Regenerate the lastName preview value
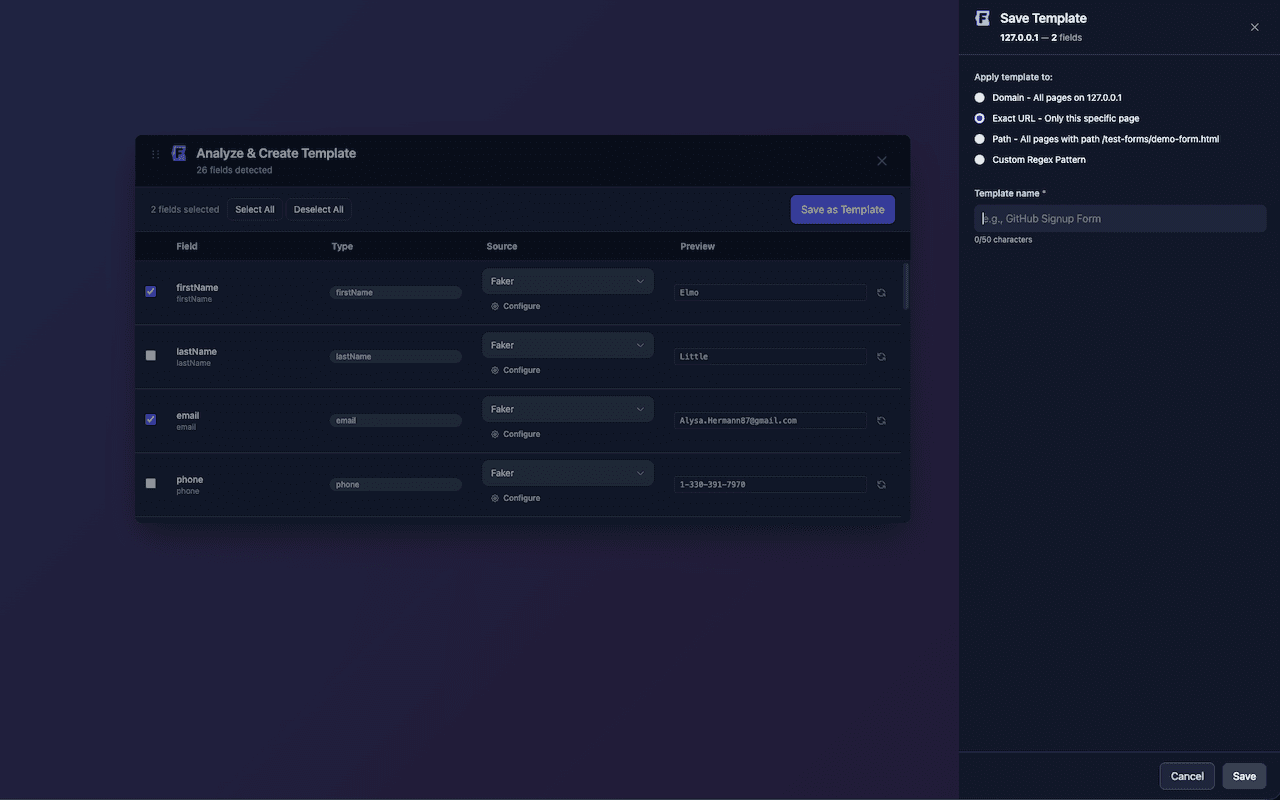The width and height of the screenshot is (1280, 800). tap(881, 356)
